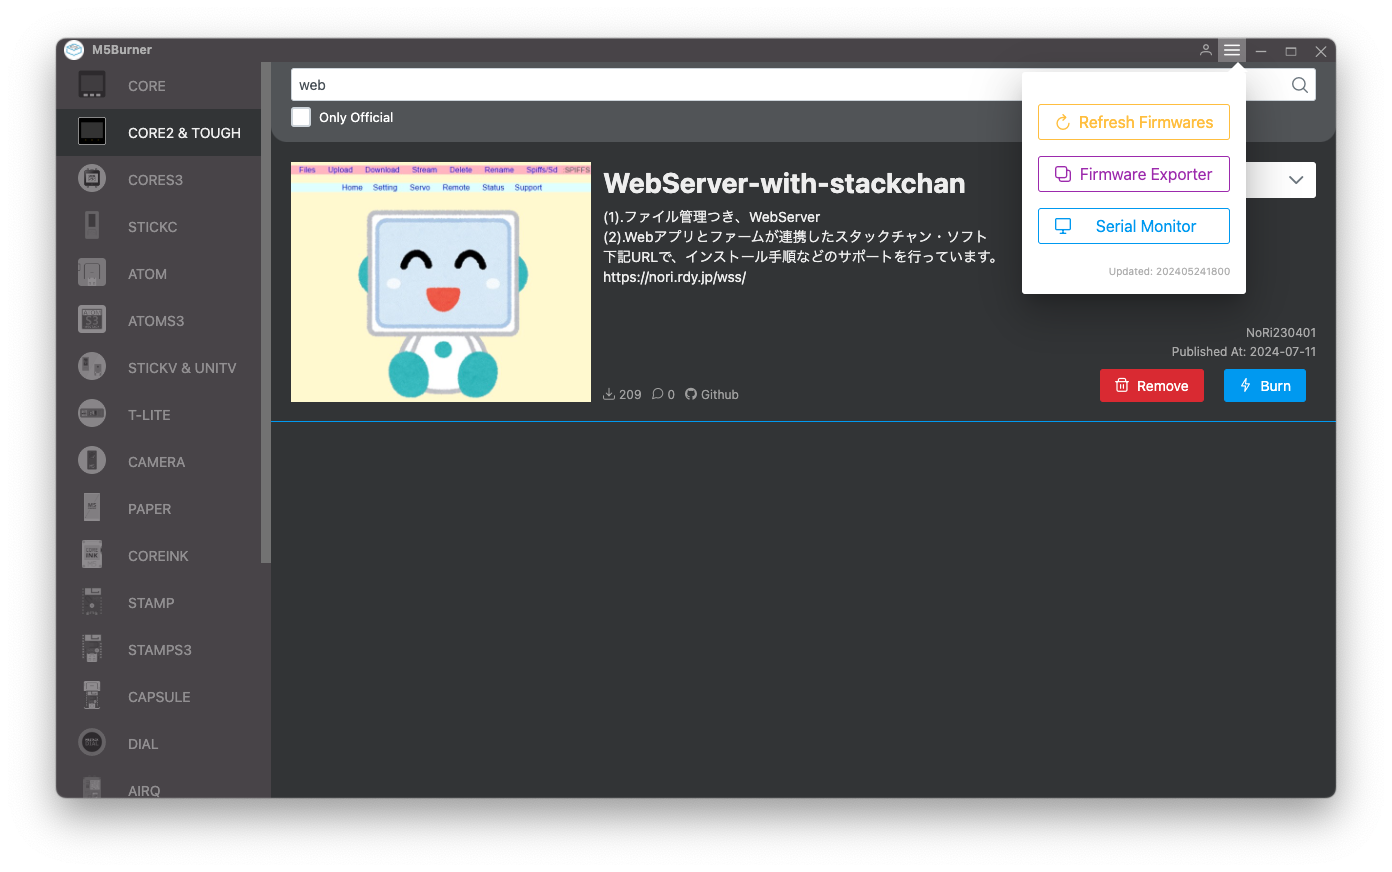Screen dimensions: 1392x872
Task: Click the device sidebar scrollbar
Action: (x=265, y=312)
